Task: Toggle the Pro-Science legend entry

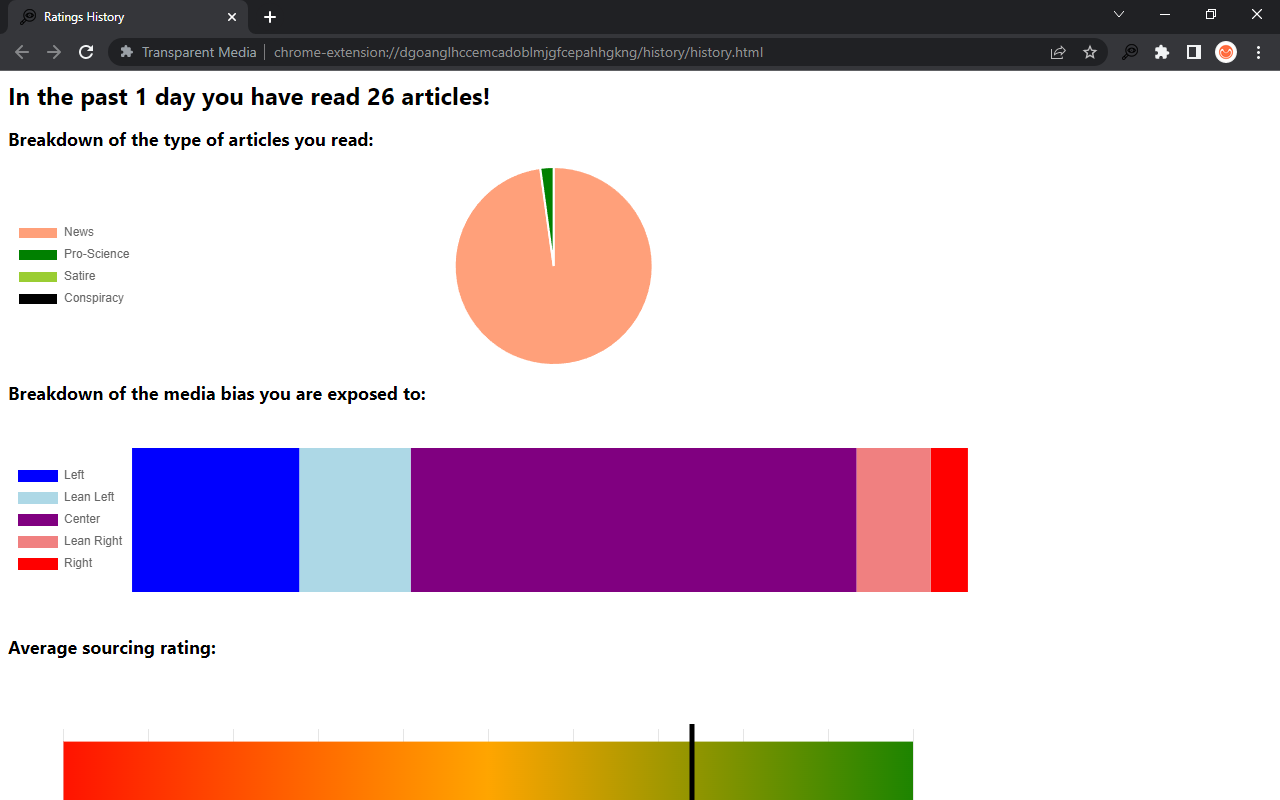Action: pyautogui.click(x=74, y=254)
